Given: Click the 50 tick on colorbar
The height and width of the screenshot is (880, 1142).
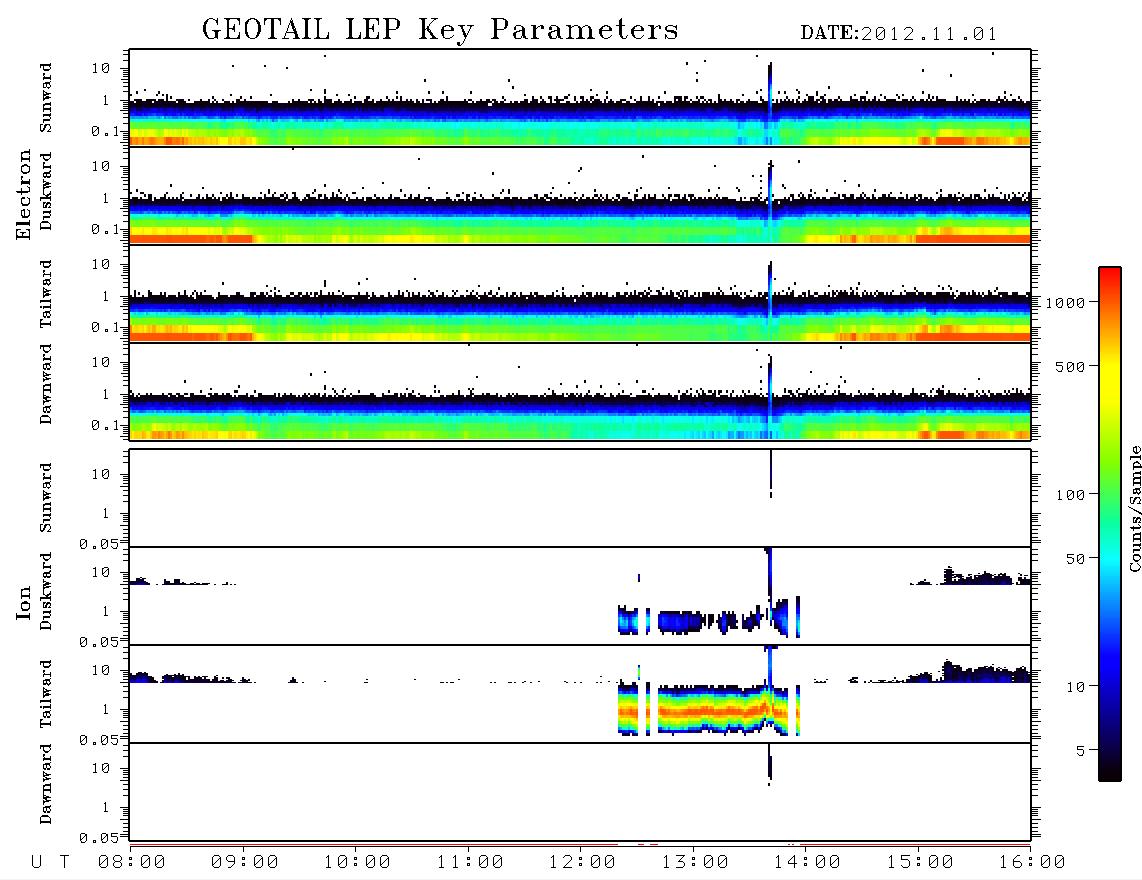Looking at the screenshot, I should coord(1075,559).
